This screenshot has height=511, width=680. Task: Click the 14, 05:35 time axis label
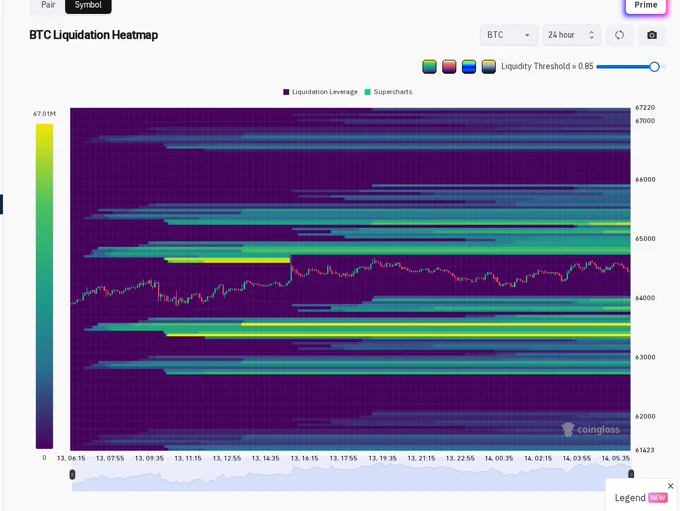616,458
